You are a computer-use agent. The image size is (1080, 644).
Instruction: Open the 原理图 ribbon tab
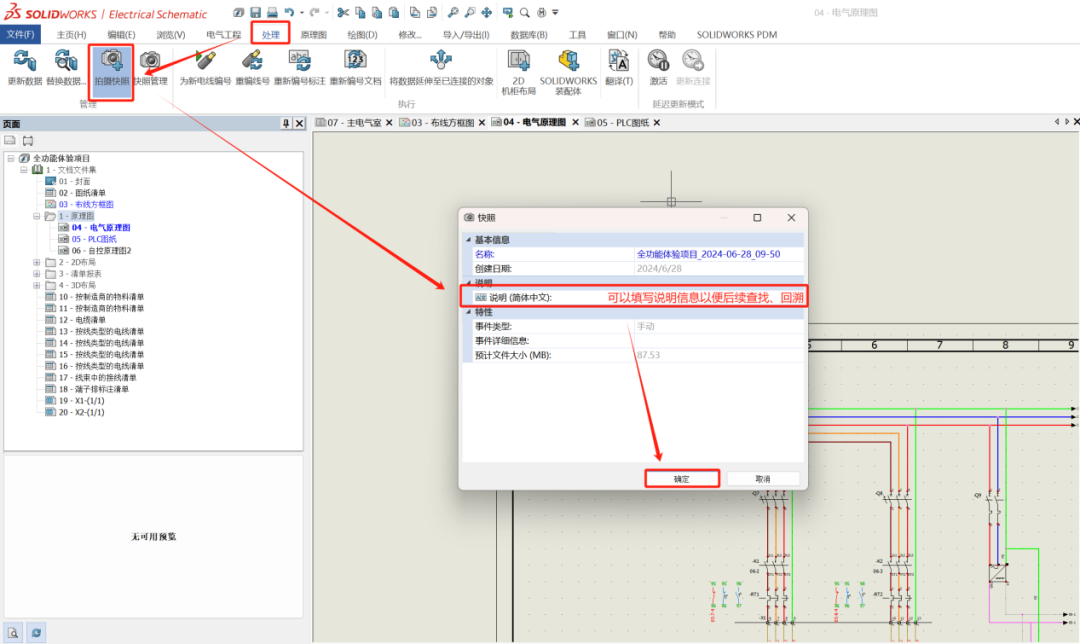coord(316,32)
